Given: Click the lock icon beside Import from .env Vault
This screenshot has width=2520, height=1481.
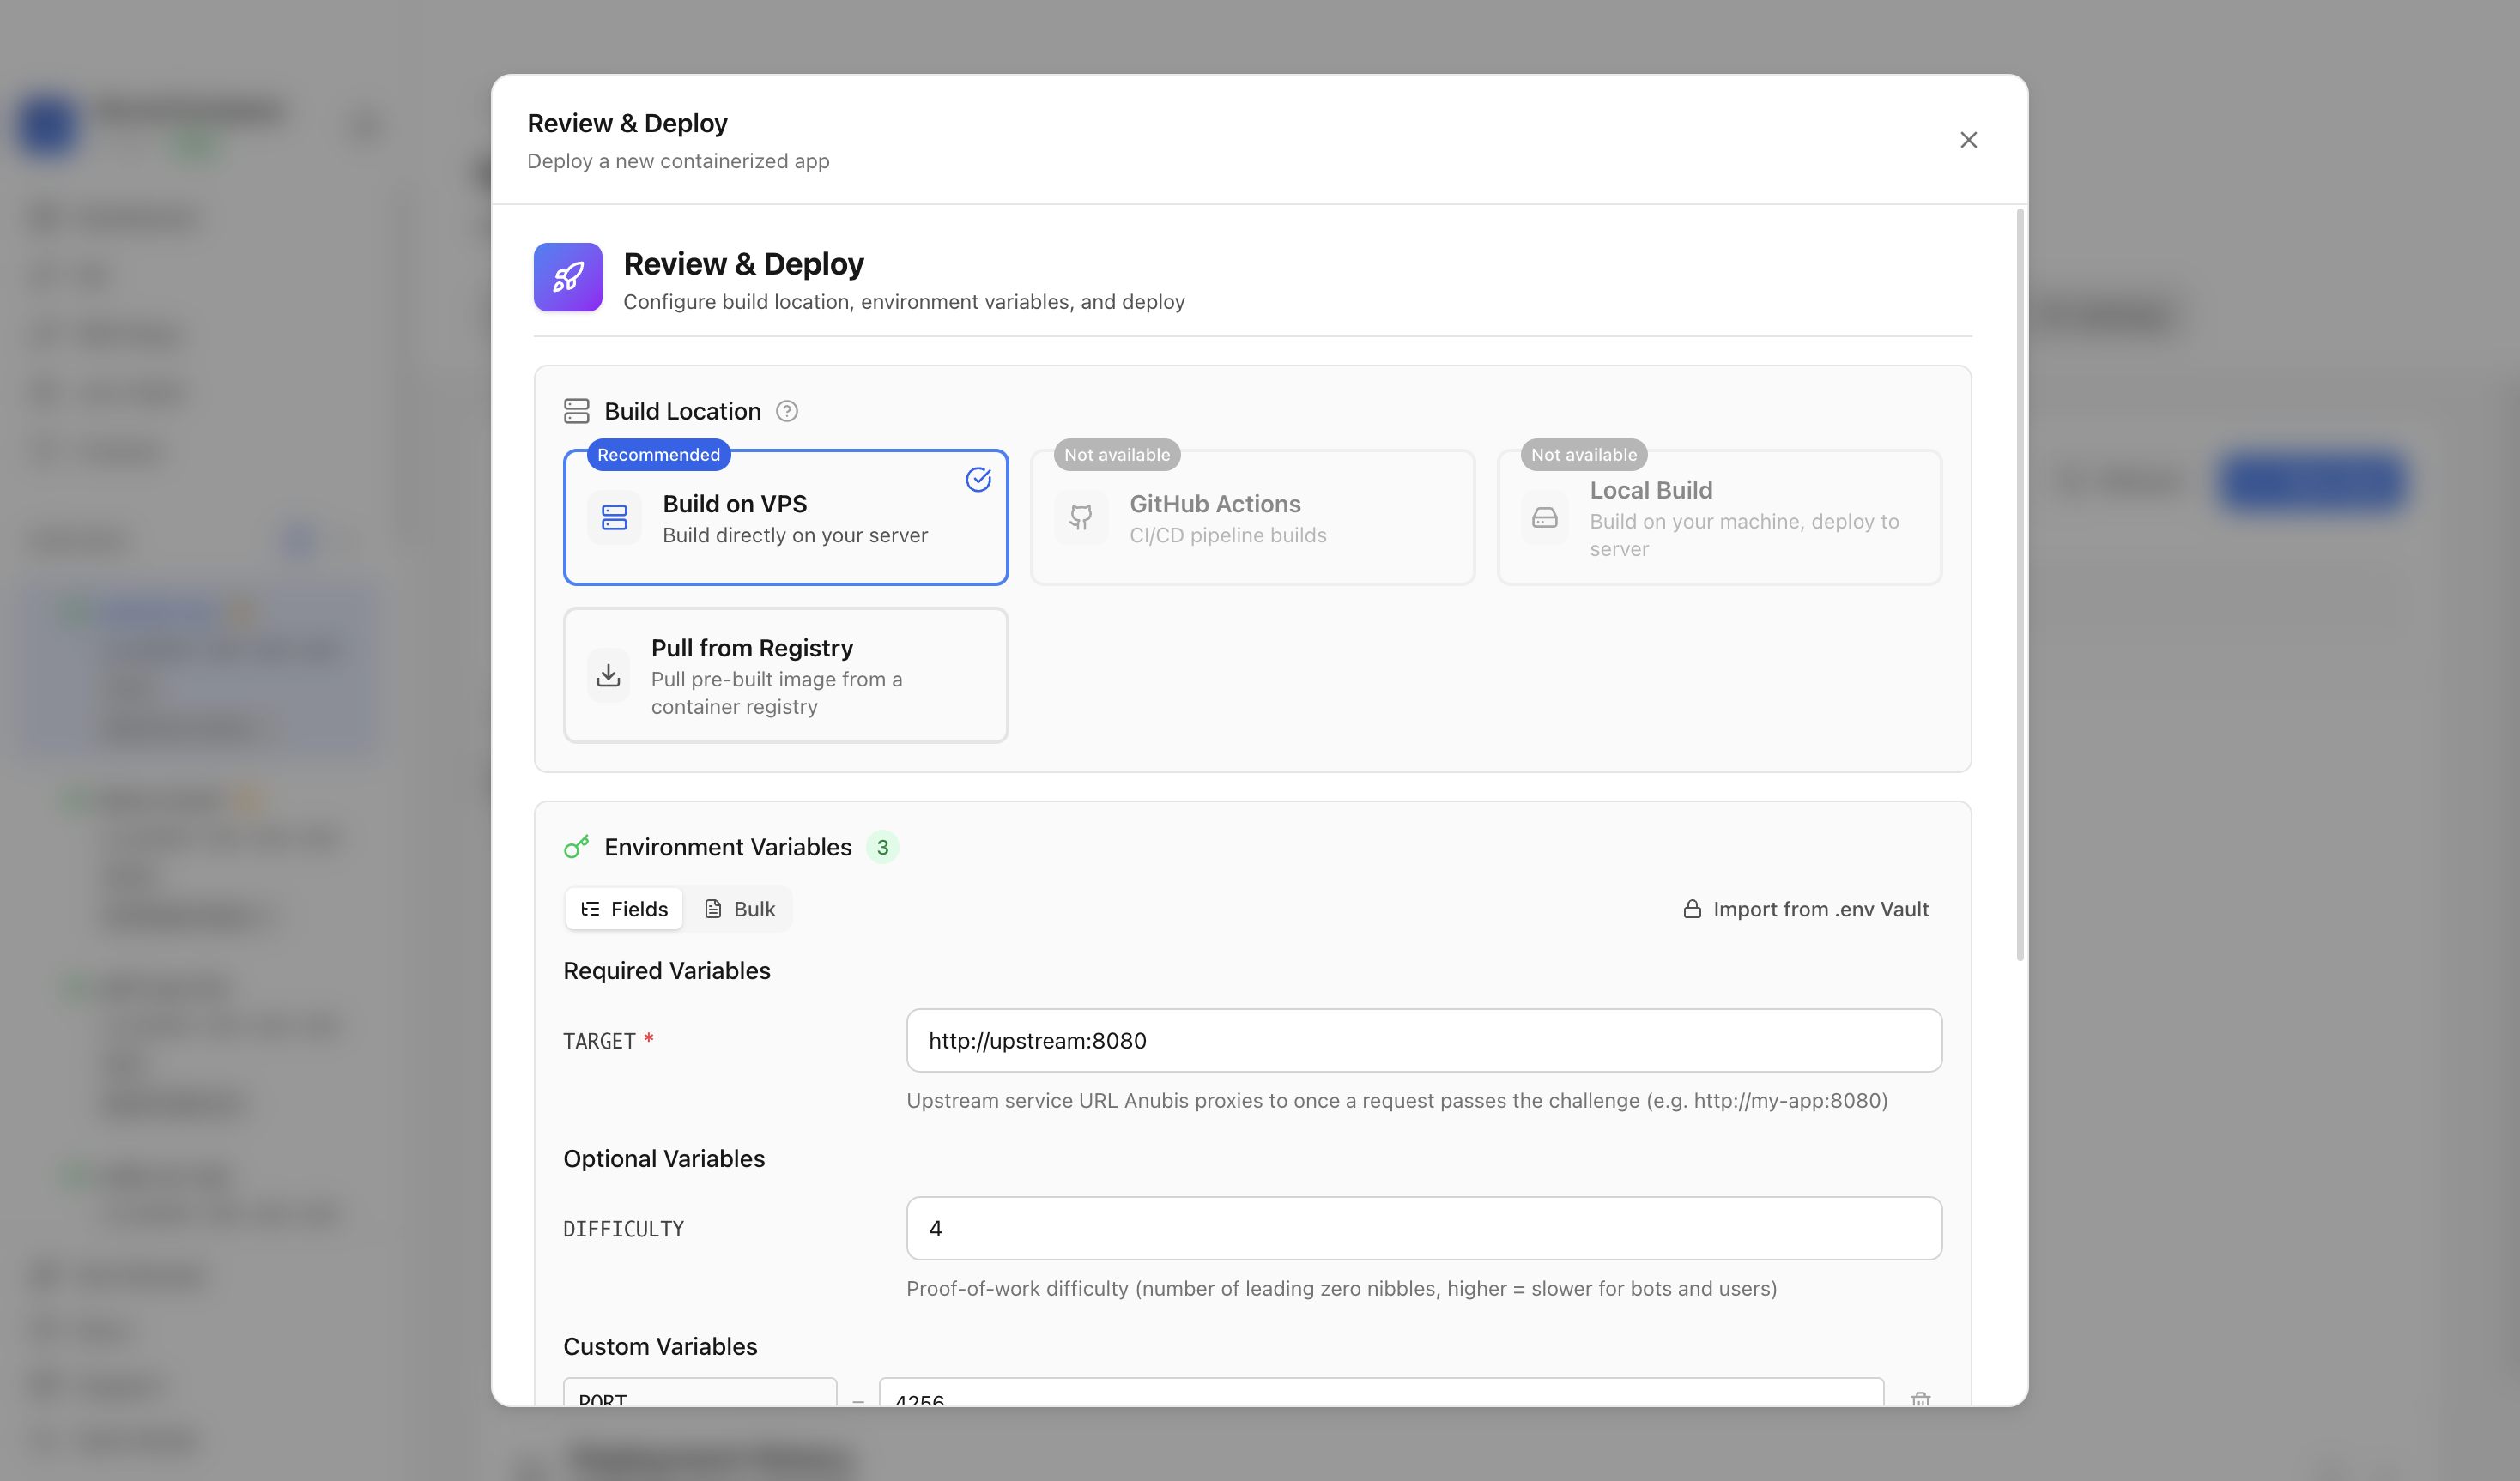Looking at the screenshot, I should pyautogui.click(x=1692, y=909).
